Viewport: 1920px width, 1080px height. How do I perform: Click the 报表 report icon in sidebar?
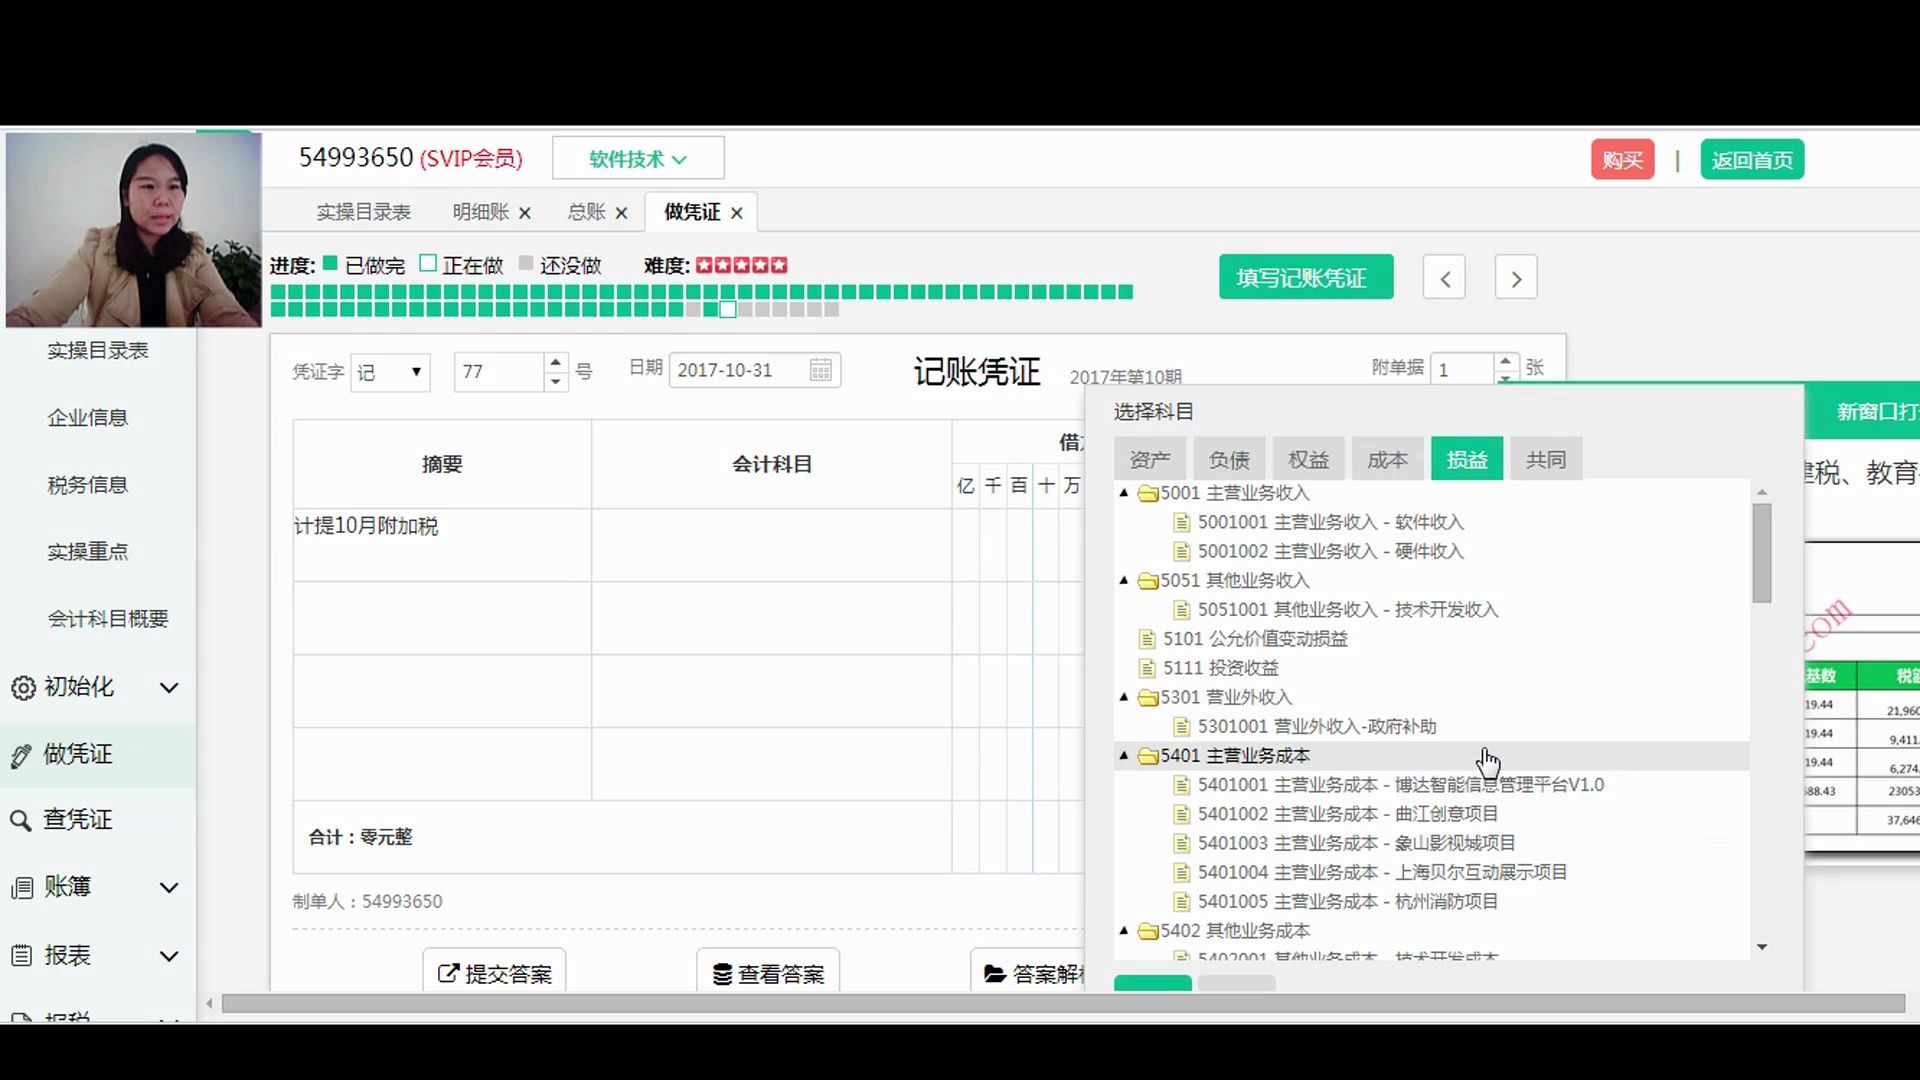tap(22, 955)
